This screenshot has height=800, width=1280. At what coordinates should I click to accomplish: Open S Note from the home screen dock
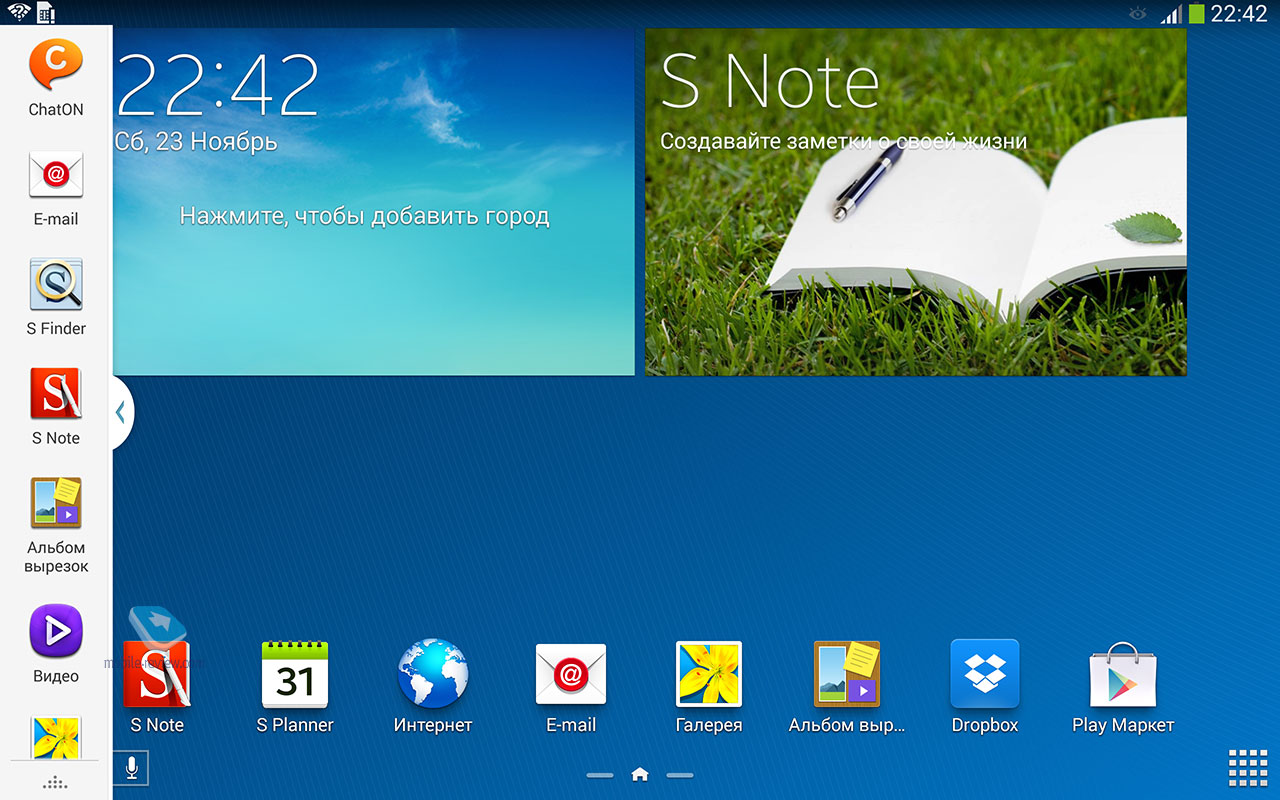click(157, 687)
